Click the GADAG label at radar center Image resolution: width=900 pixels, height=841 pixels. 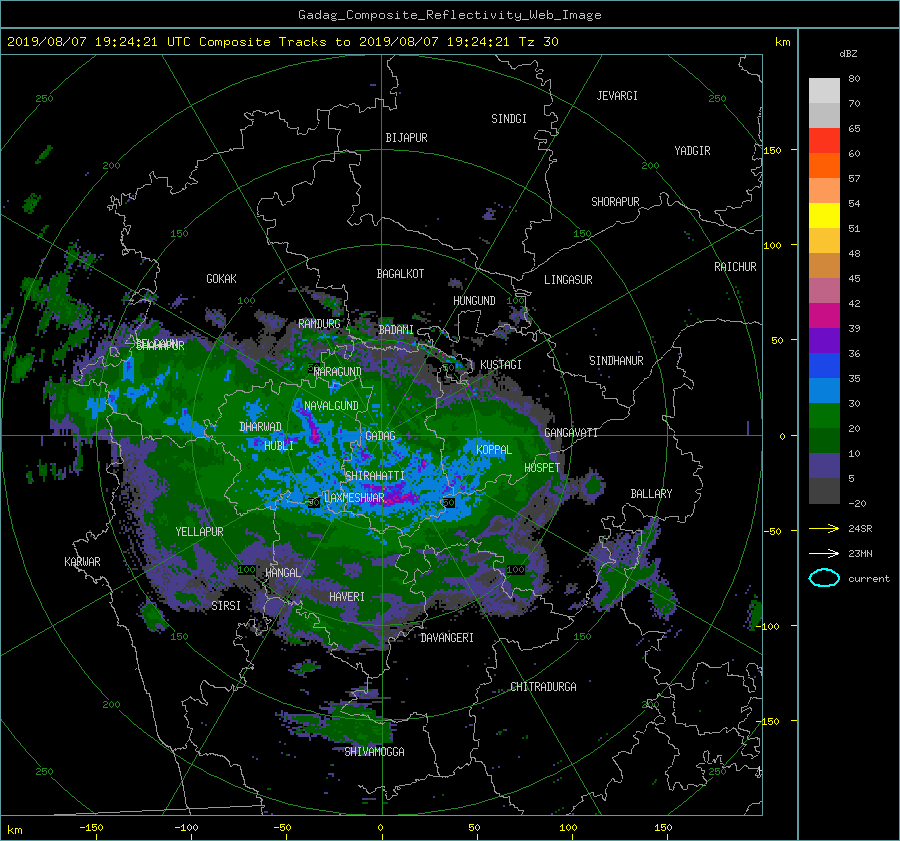(380, 436)
